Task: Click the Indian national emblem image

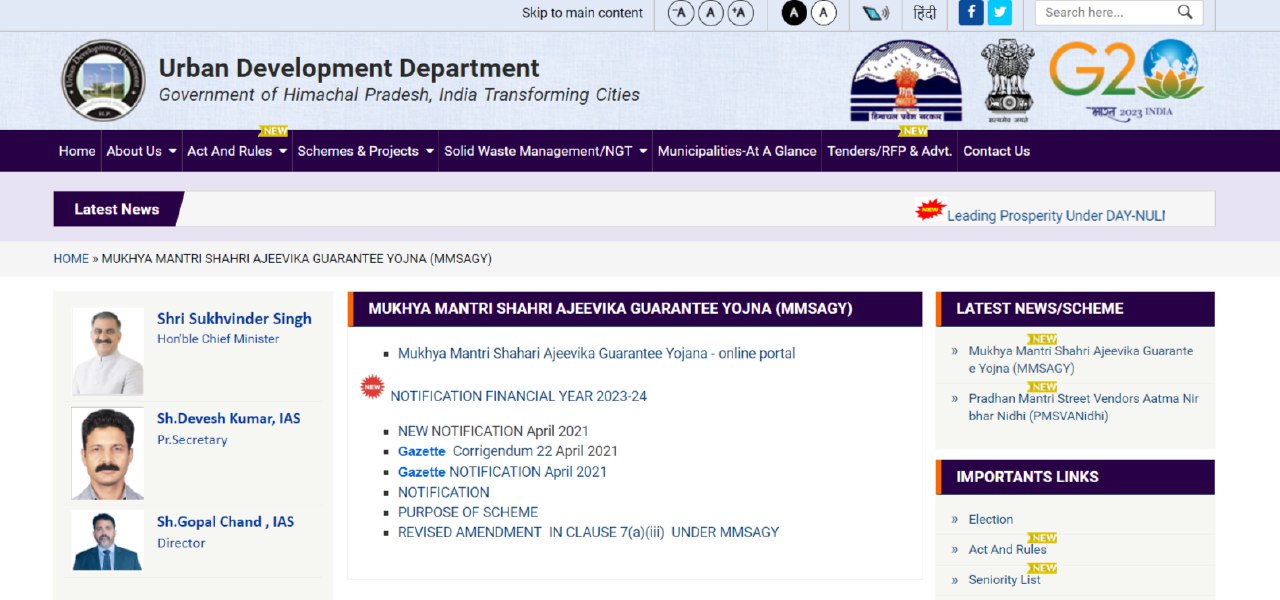Action: pyautogui.click(x=1007, y=81)
